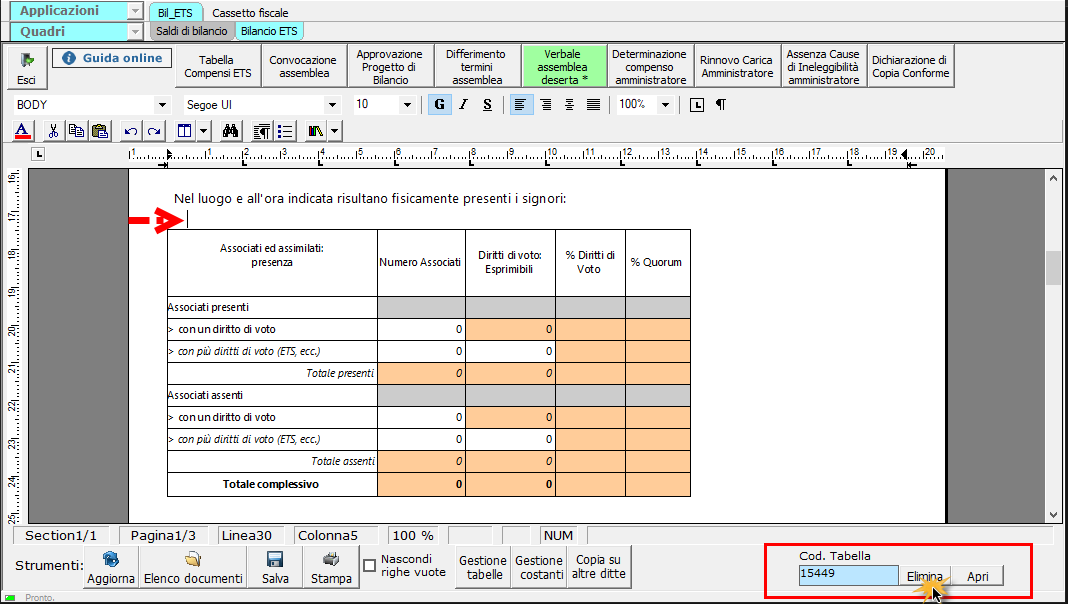Image resolution: width=1068 pixels, height=604 pixels.
Task: Print using the Stampa button
Action: [x=331, y=567]
